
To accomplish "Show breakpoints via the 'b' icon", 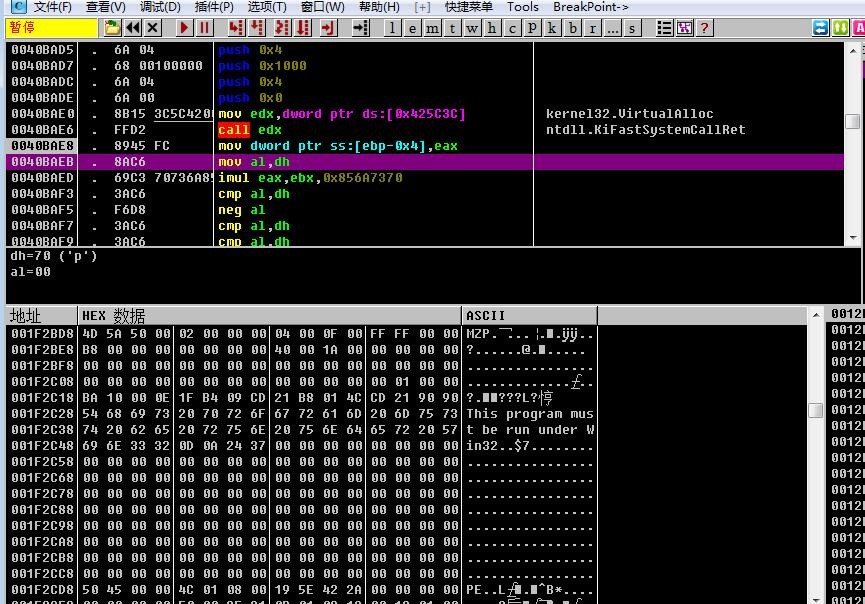I will point(570,28).
